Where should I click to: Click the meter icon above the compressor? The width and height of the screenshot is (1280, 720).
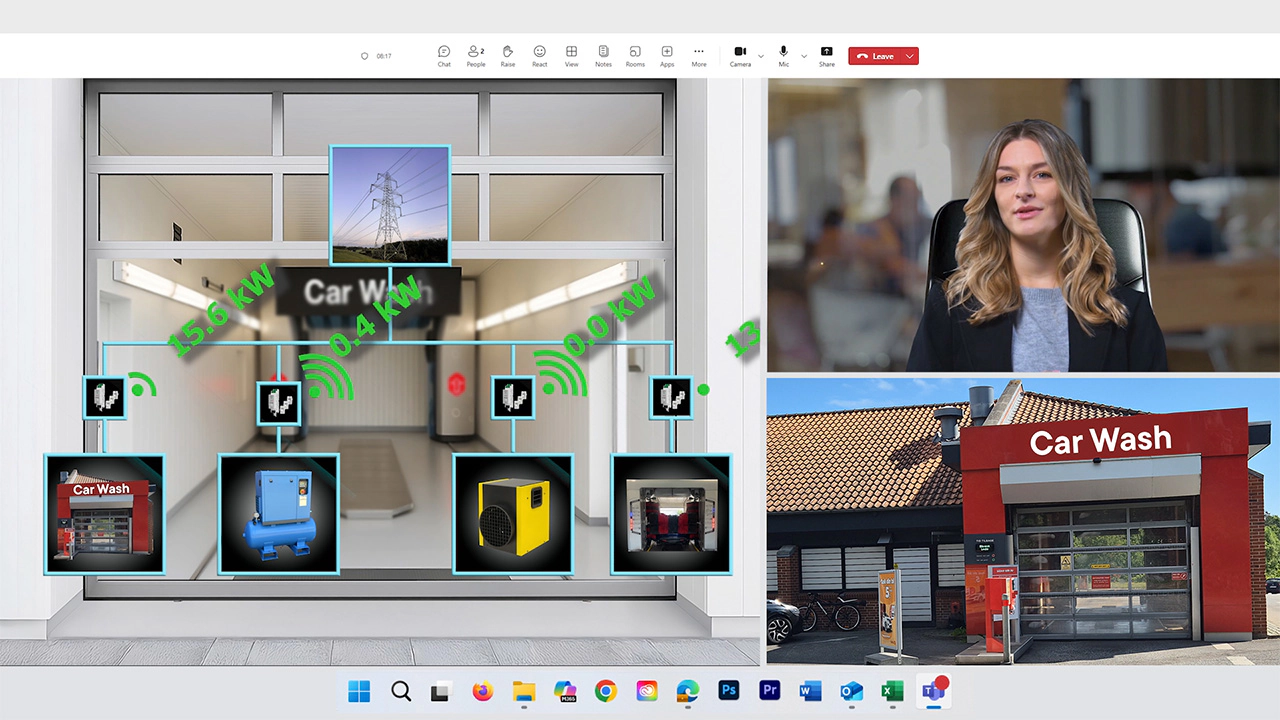click(x=279, y=403)
